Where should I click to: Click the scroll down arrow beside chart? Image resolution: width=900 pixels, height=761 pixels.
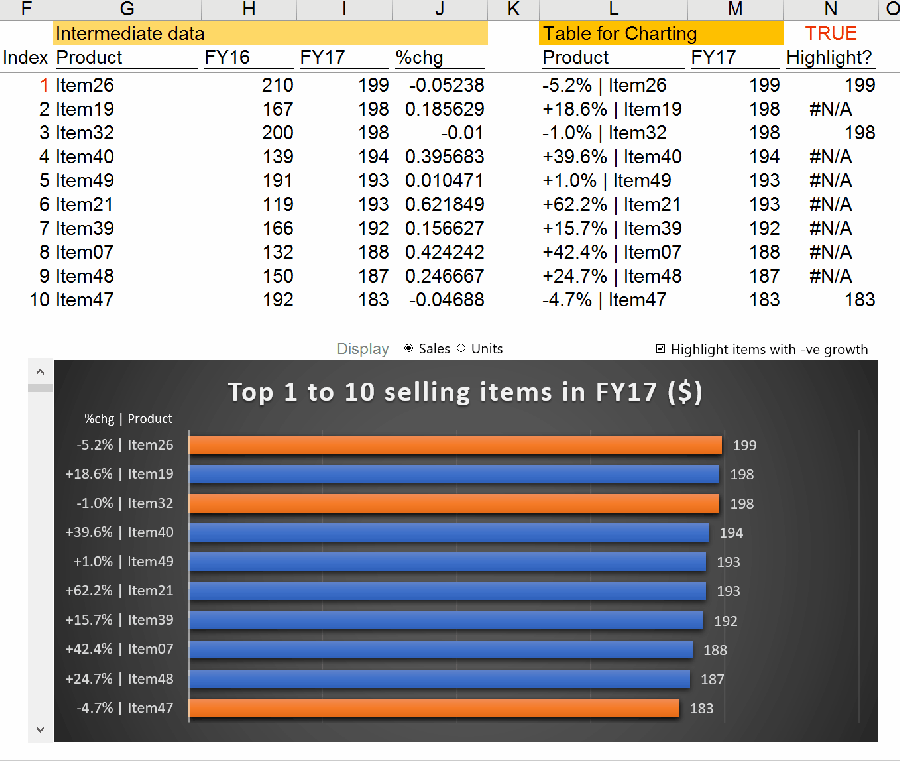tap(40, 730)
